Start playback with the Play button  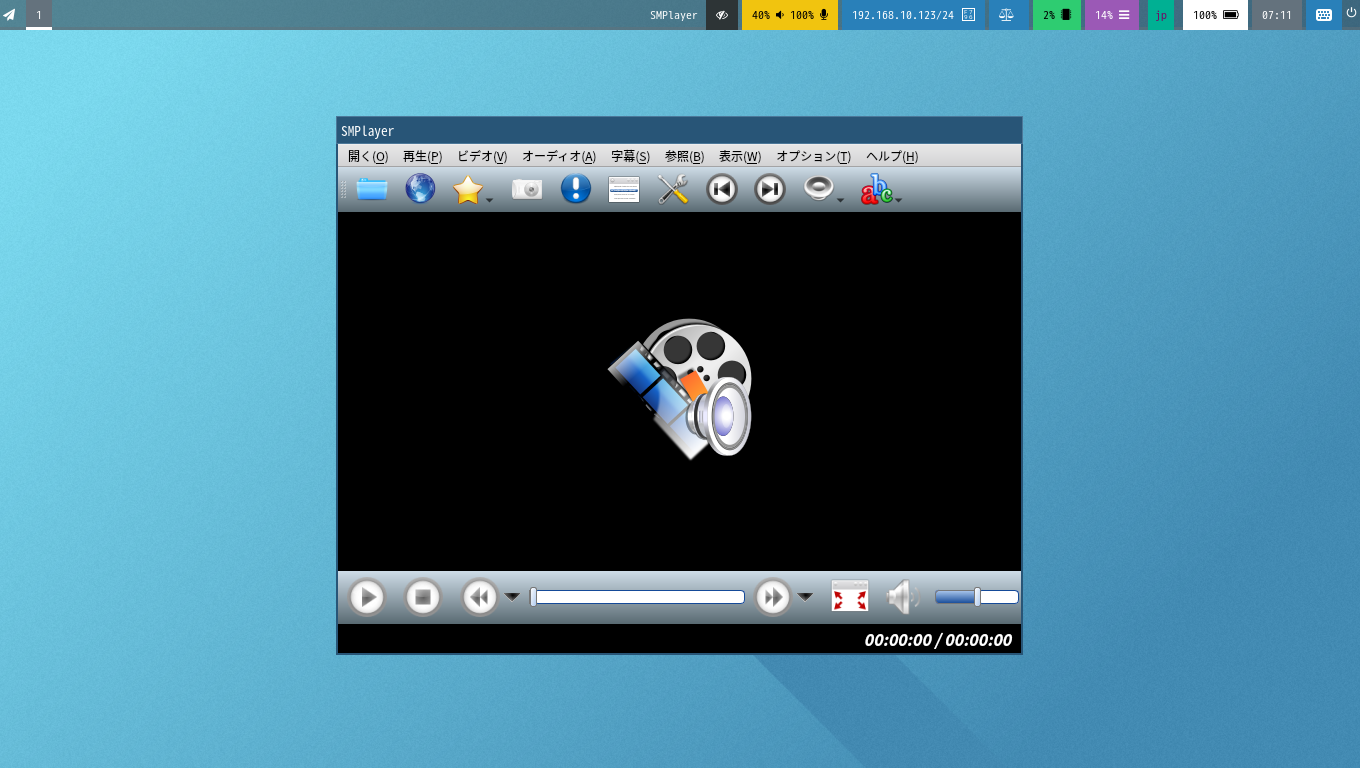click(x=367, y=598)
